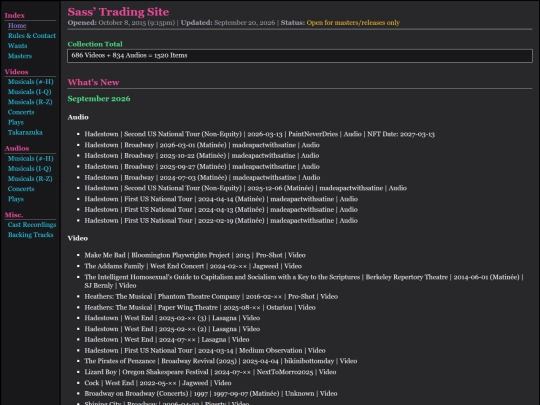
Task: Open Audios Musicals (R-Z) list
Action: coord(30,179)
